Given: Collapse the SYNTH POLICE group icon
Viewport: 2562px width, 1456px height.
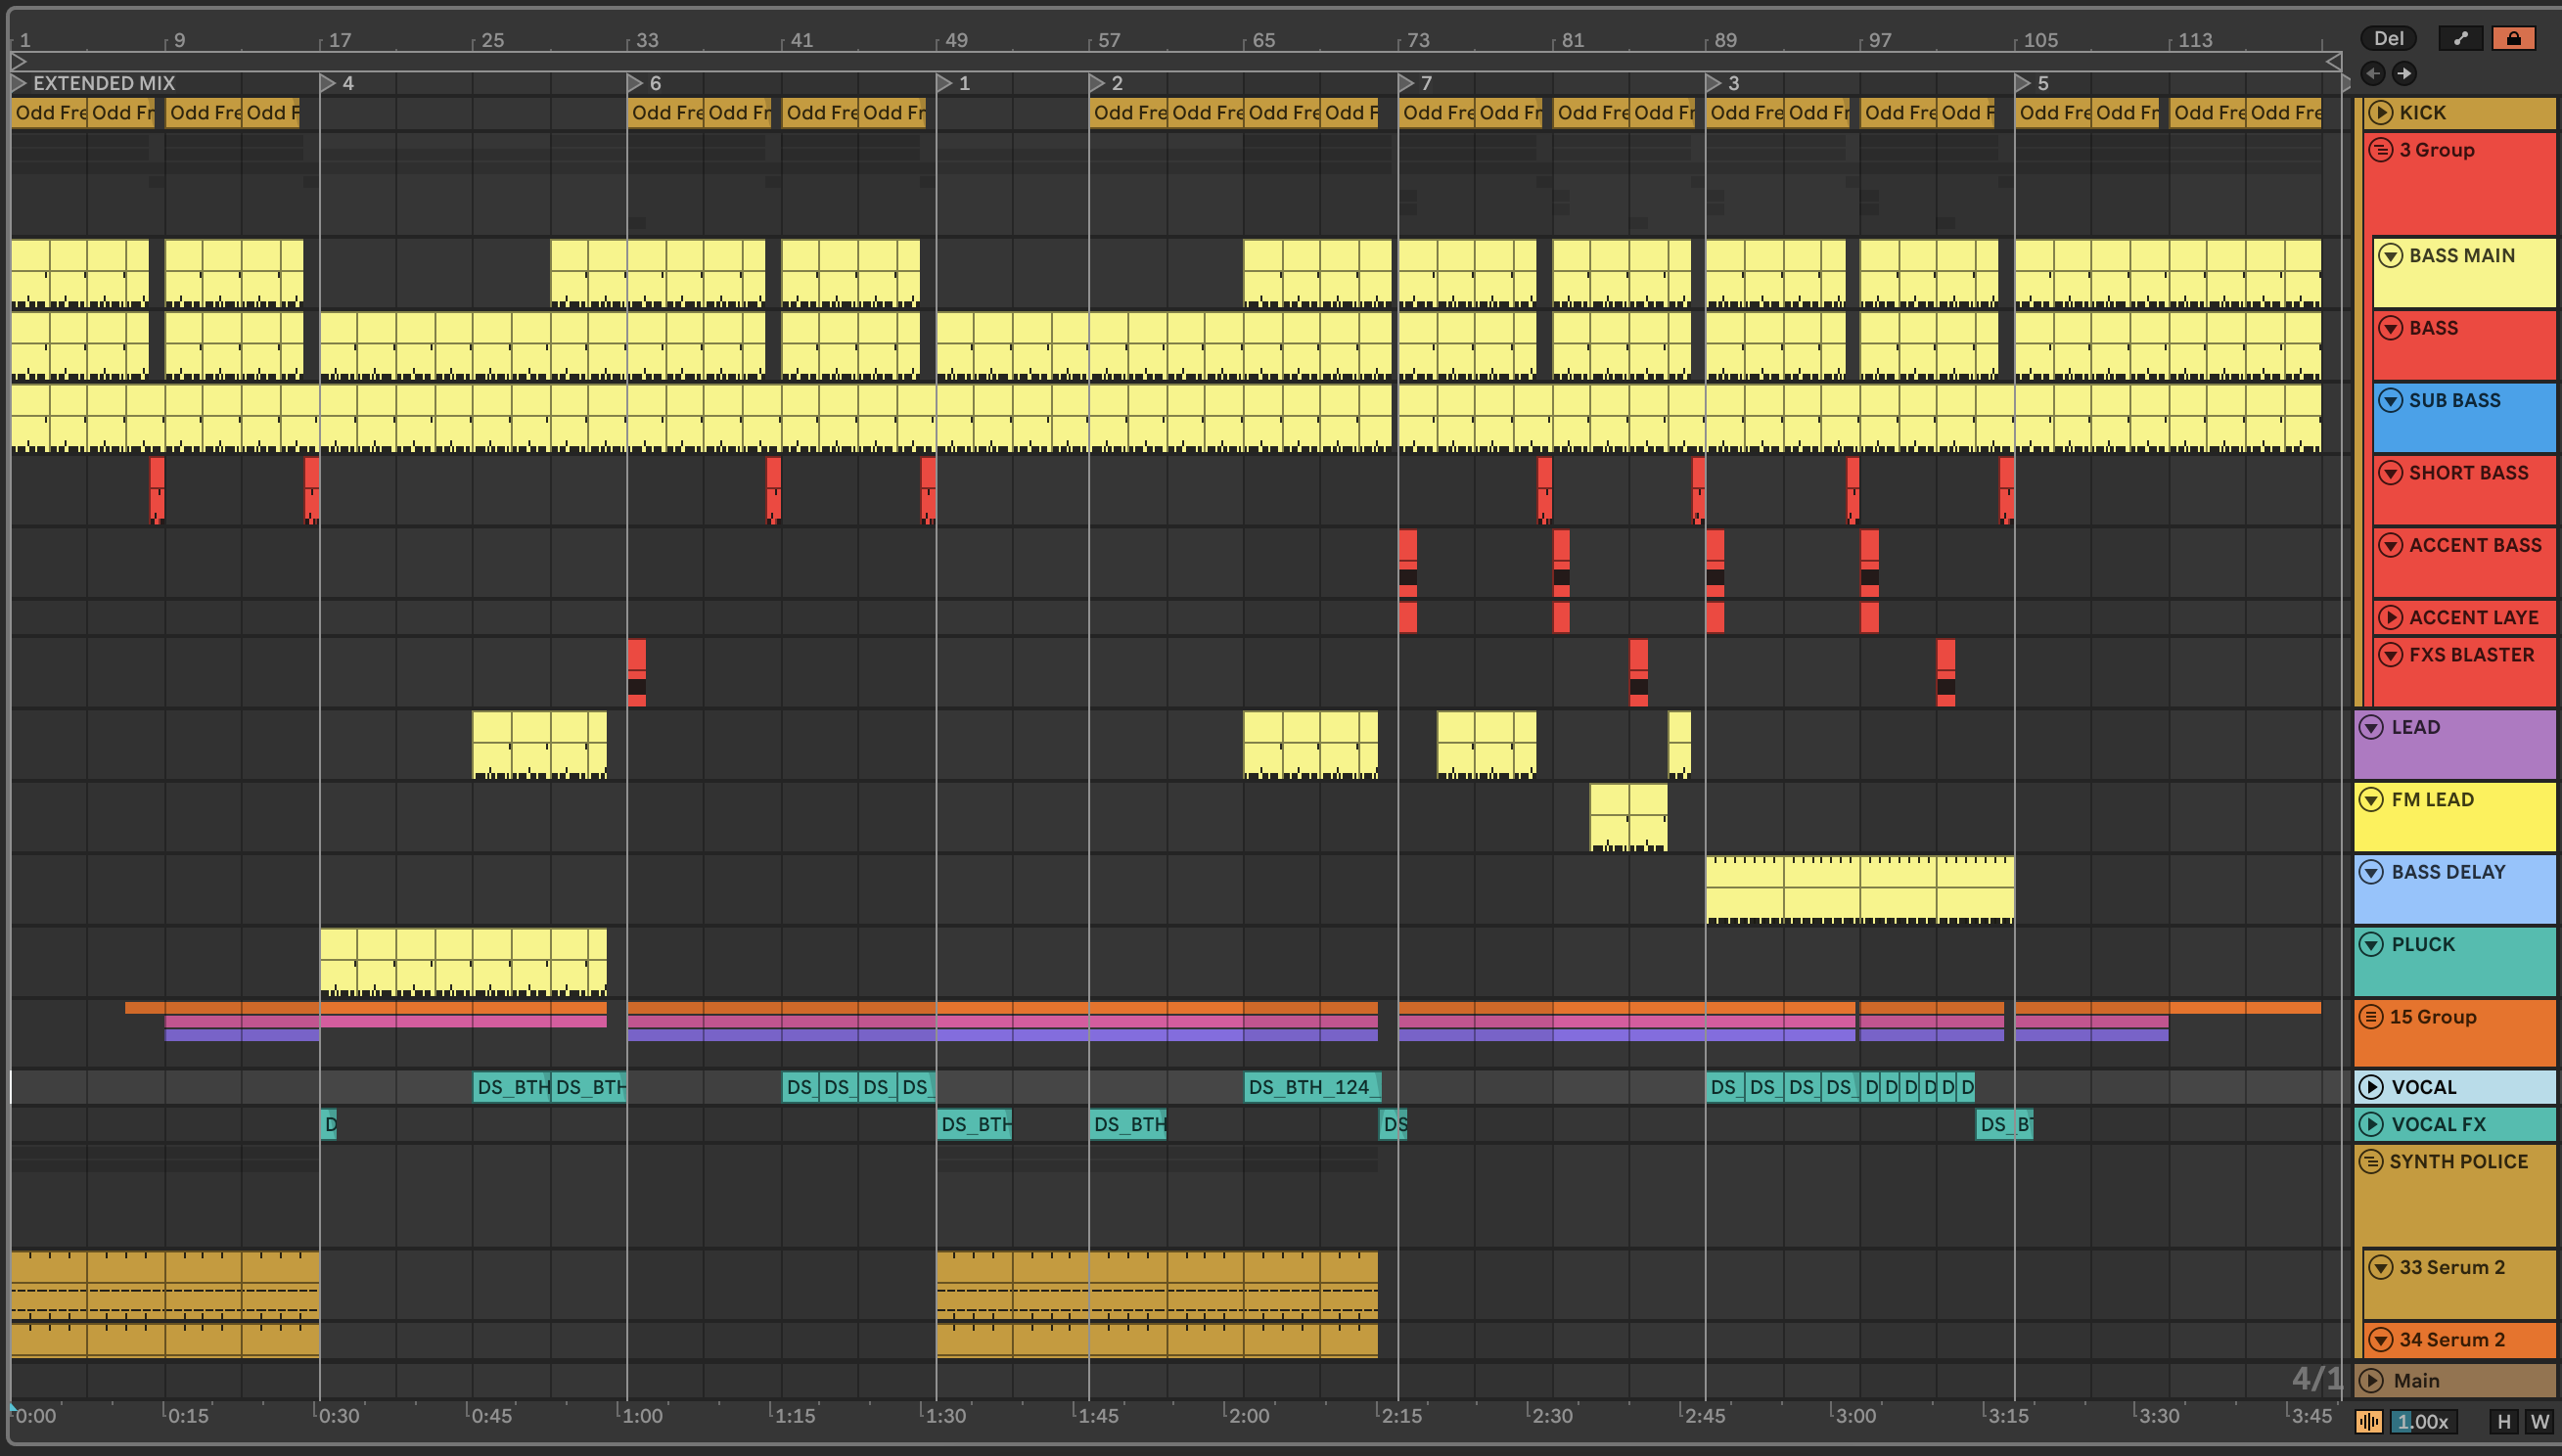Looking at the screenshot, I should [2371, 1162].
